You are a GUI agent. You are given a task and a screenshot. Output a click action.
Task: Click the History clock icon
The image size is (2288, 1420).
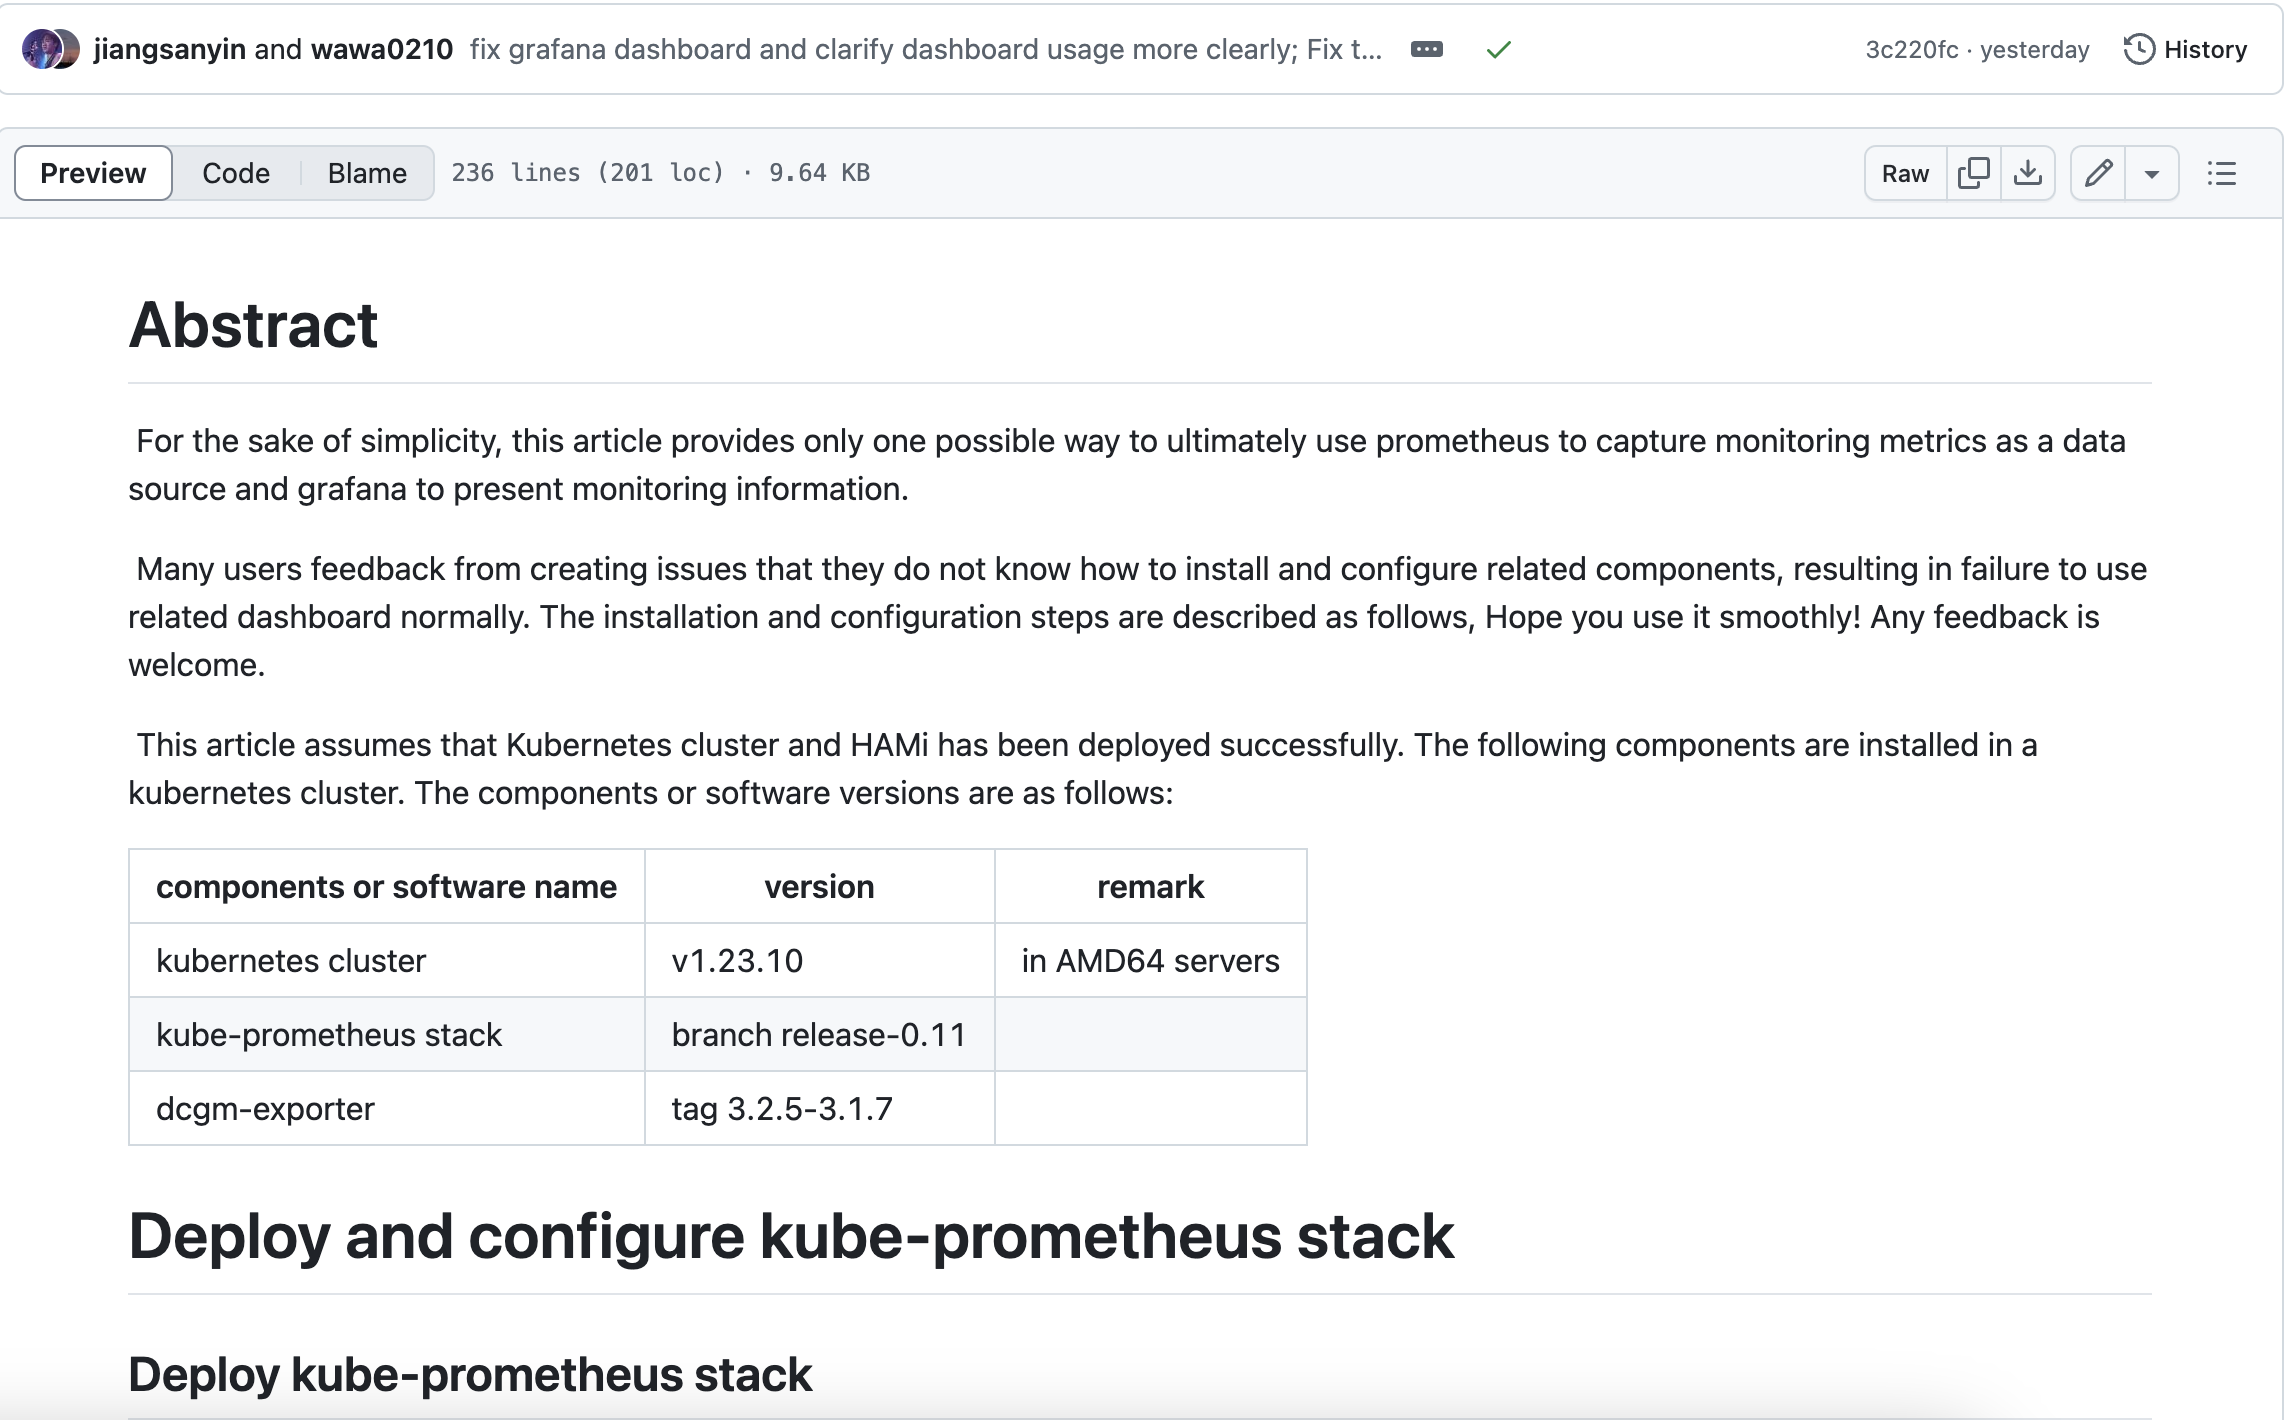coord(2138,50)
